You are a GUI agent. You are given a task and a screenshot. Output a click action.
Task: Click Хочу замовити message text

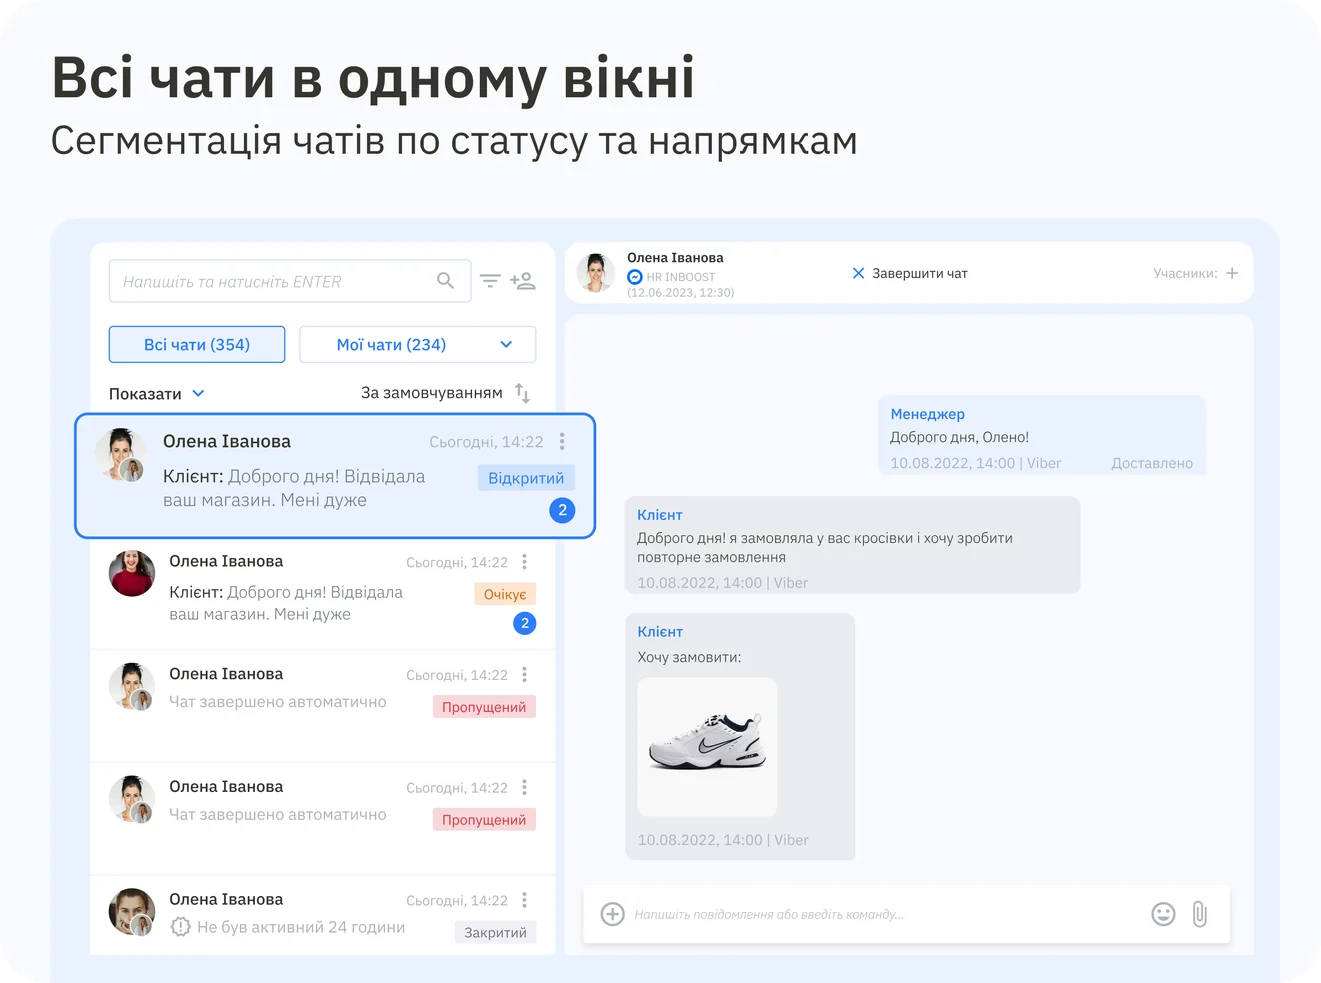(x=689, y=657)
